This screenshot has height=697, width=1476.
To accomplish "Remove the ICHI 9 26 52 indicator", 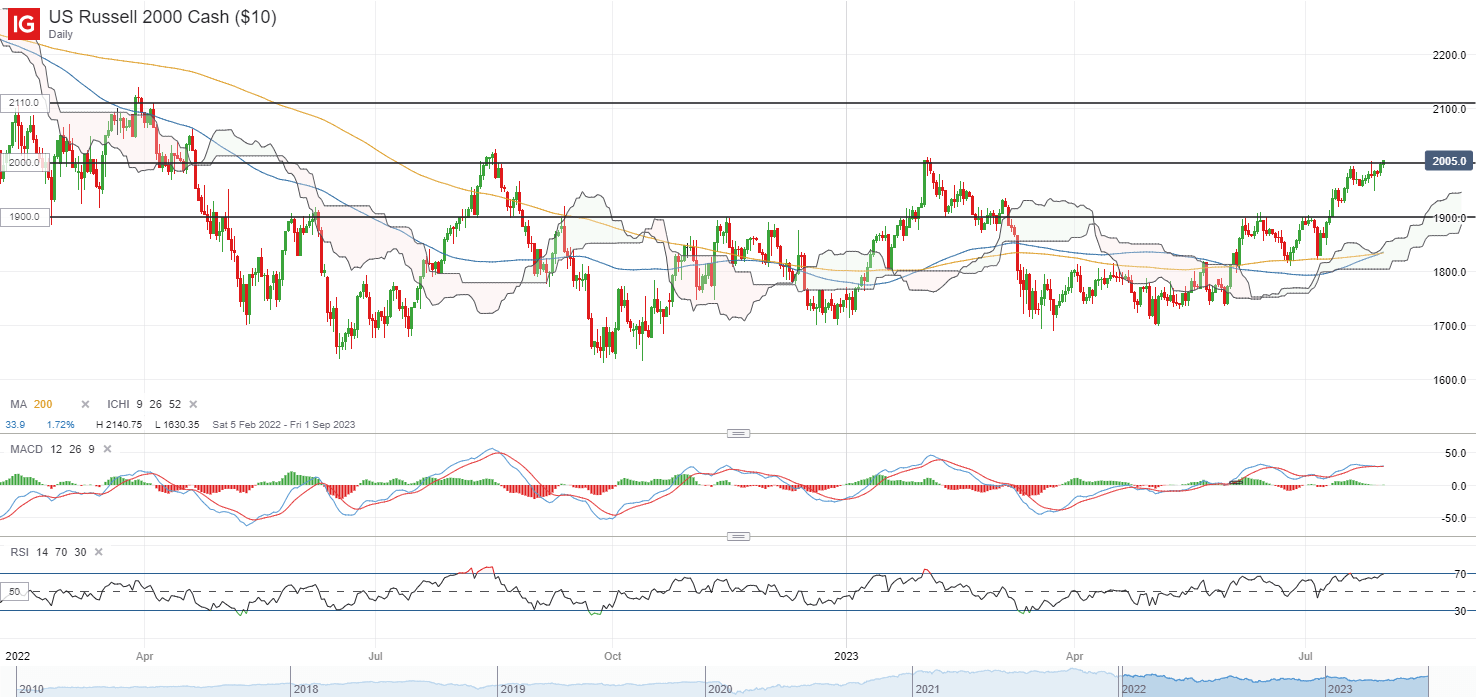I will pyautogui.click(x=192, y=404).
